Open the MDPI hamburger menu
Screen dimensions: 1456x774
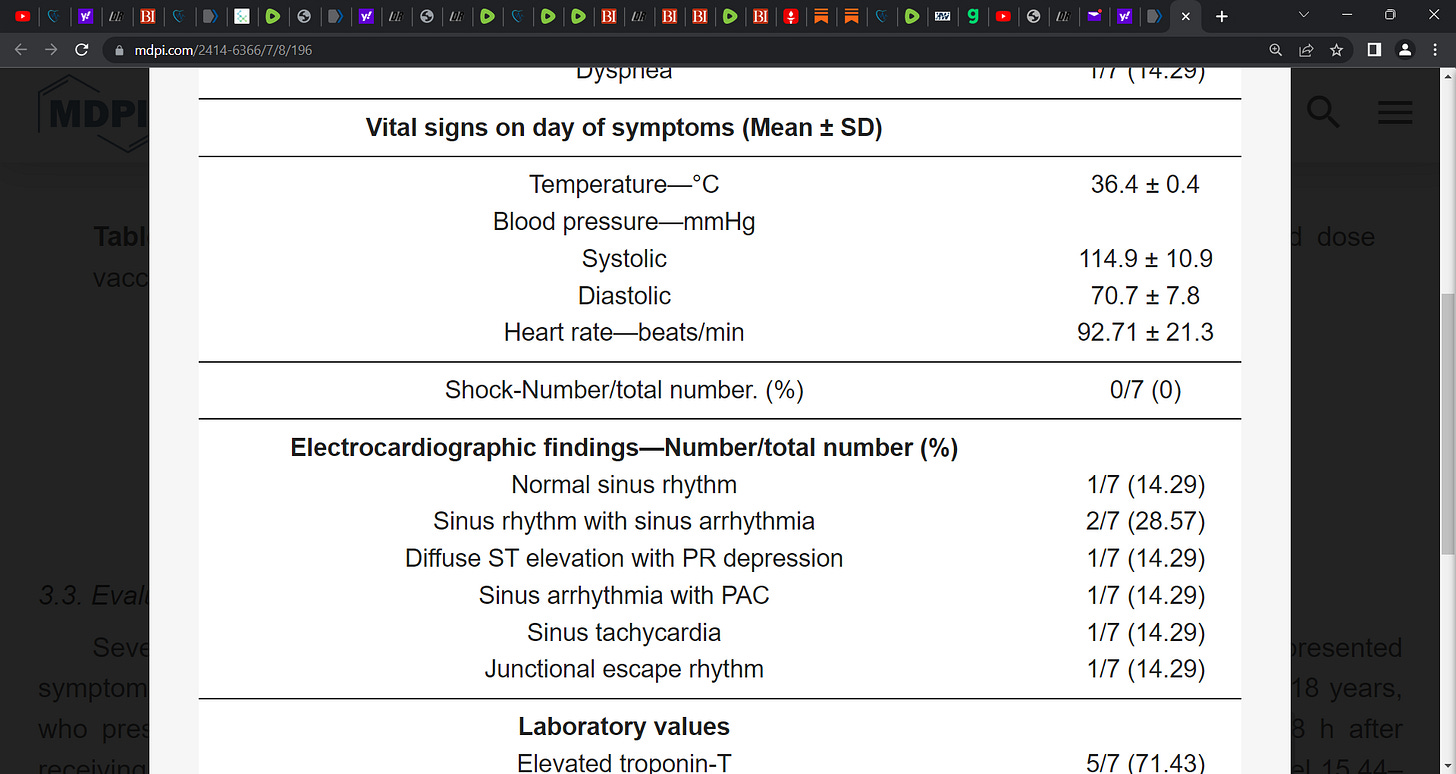[1395, 112]
